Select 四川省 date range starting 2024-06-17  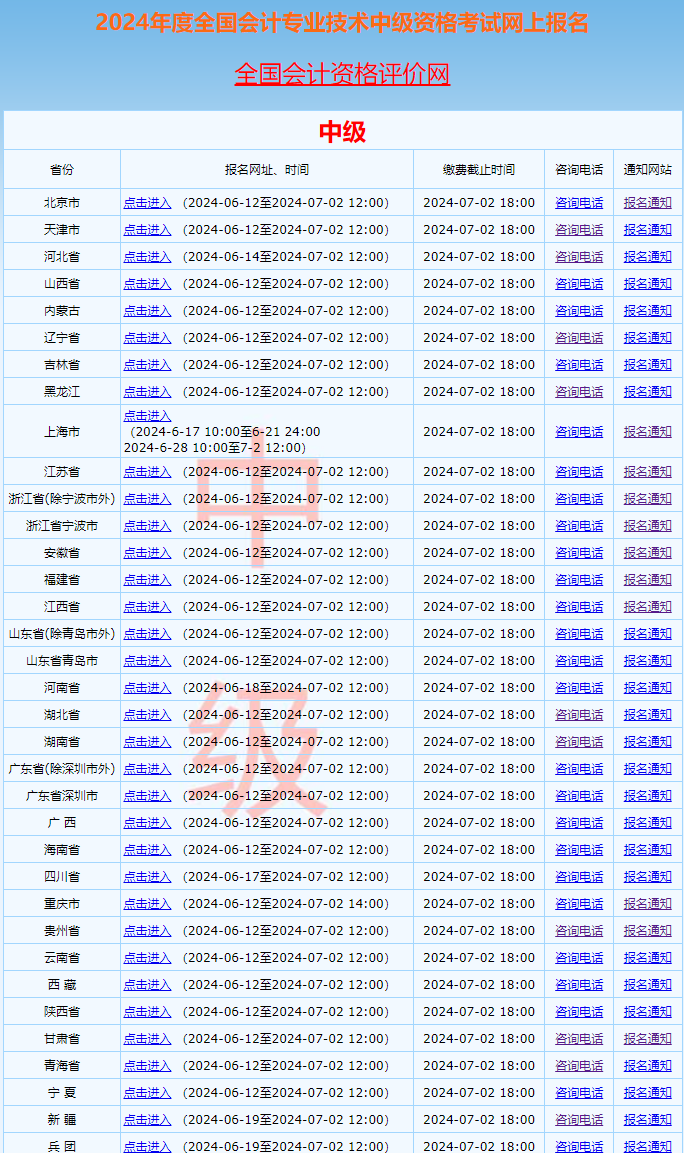(x=286, y=877)
